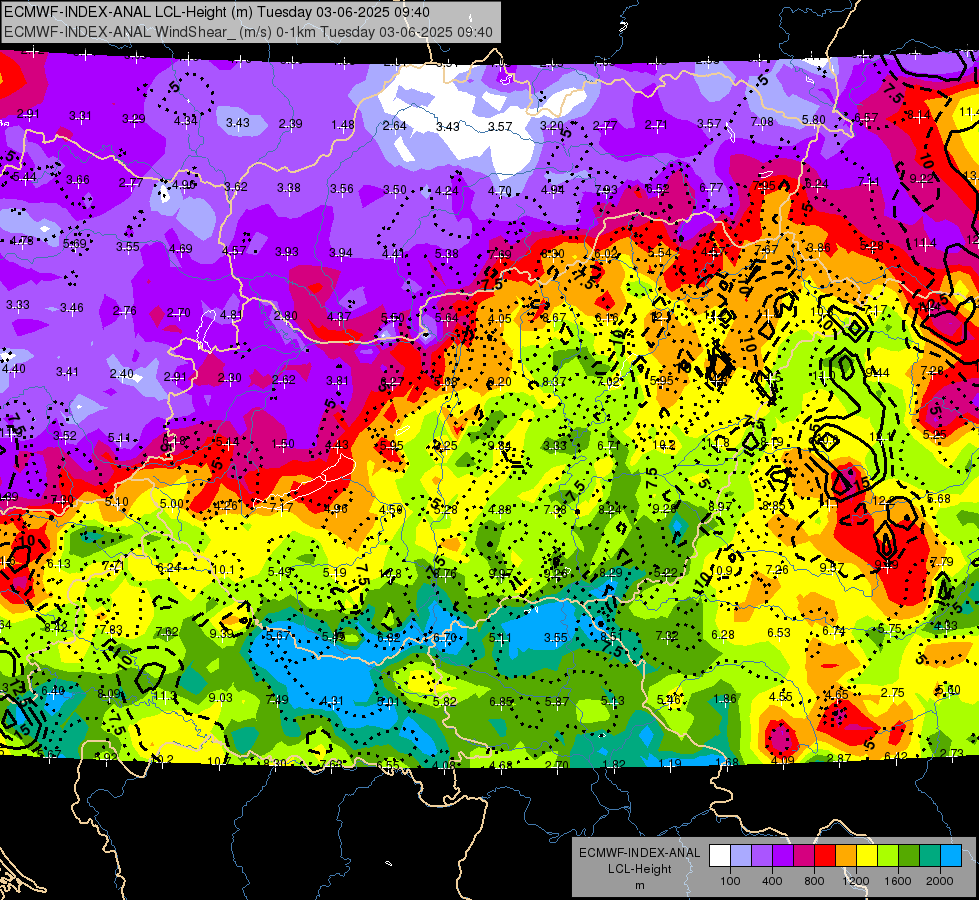Click the white swatch in the LCL-Height legend
Image resolution: width=979 pixels, height=900 pixels.
tap(720, 856)
